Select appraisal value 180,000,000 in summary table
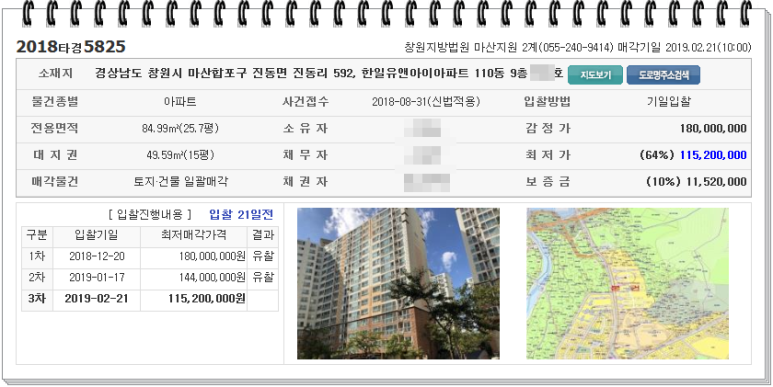This screenshot has width=773, height=387. (713, 129)
